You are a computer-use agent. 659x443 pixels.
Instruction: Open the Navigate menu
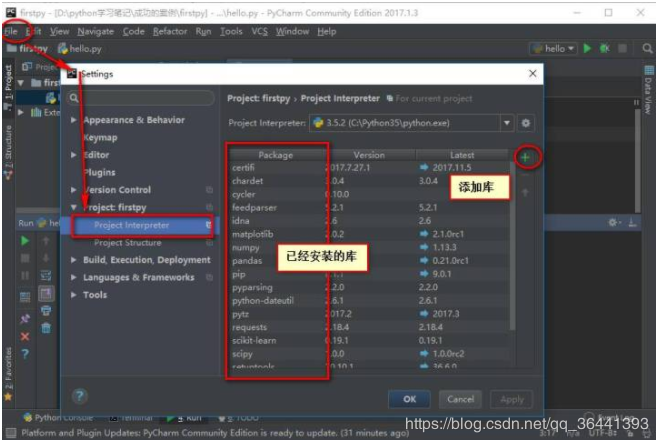tap(95, 32)
